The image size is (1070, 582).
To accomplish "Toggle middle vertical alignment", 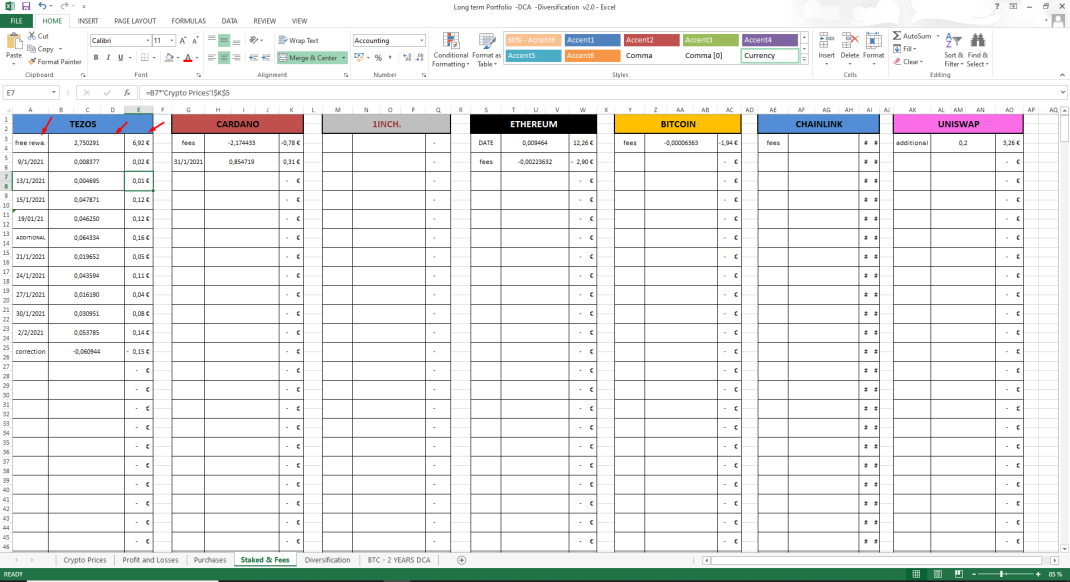I will pos(224,40).
